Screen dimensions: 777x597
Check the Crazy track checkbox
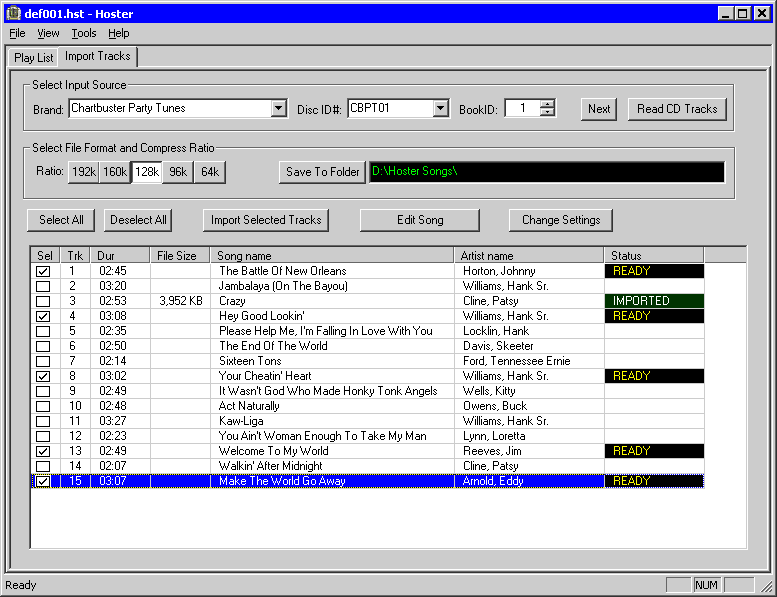click(x=43, y=301)
